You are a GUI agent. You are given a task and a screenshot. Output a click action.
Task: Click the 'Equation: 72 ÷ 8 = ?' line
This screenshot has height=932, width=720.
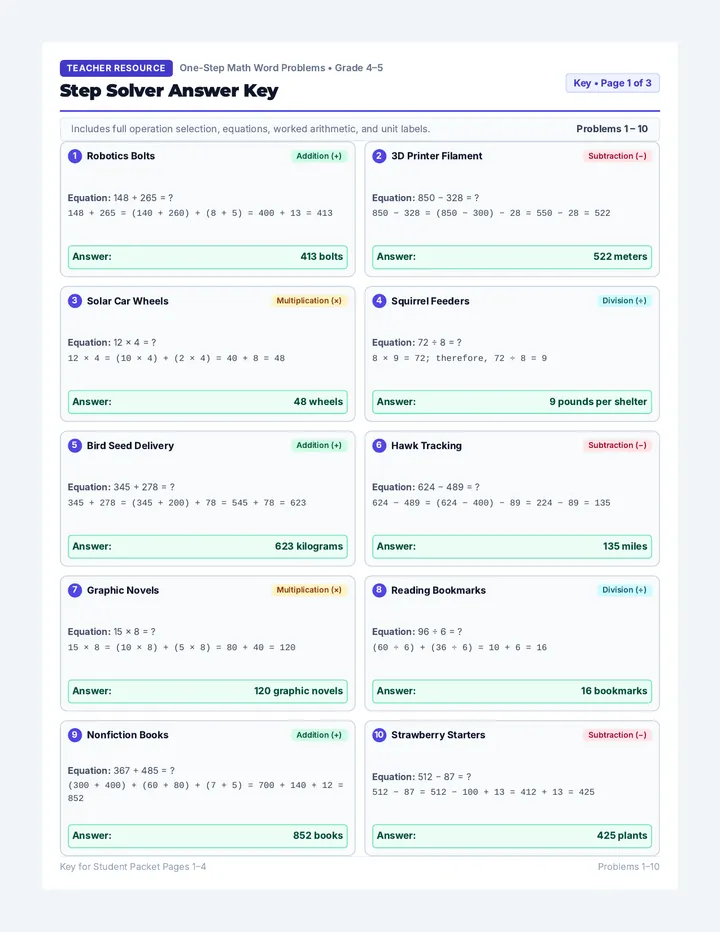[417, 342]
